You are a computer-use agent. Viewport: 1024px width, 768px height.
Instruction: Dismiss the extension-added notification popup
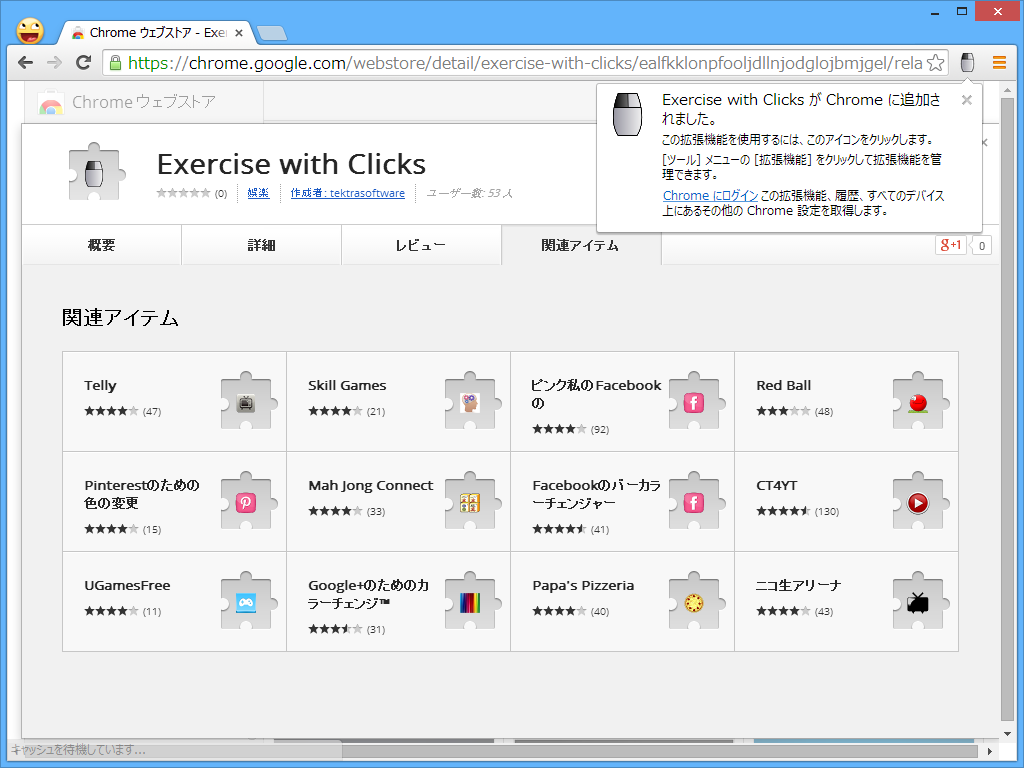coord(966,100)
